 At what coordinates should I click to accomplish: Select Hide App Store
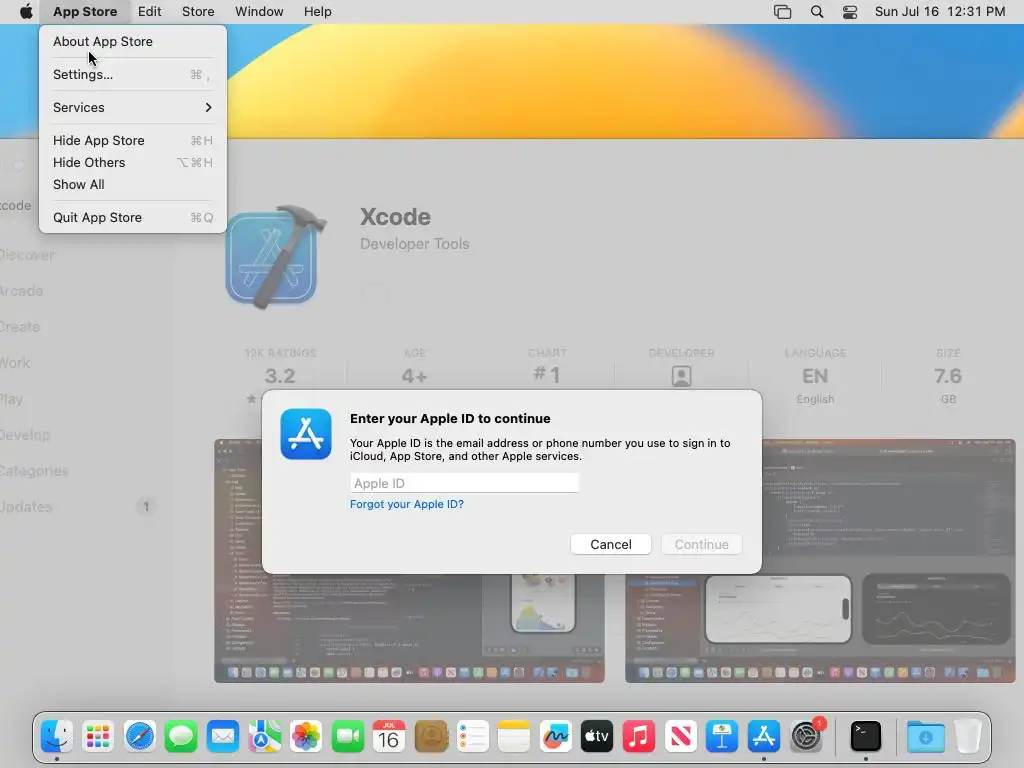pyautogui.click(x=133, y=140)
